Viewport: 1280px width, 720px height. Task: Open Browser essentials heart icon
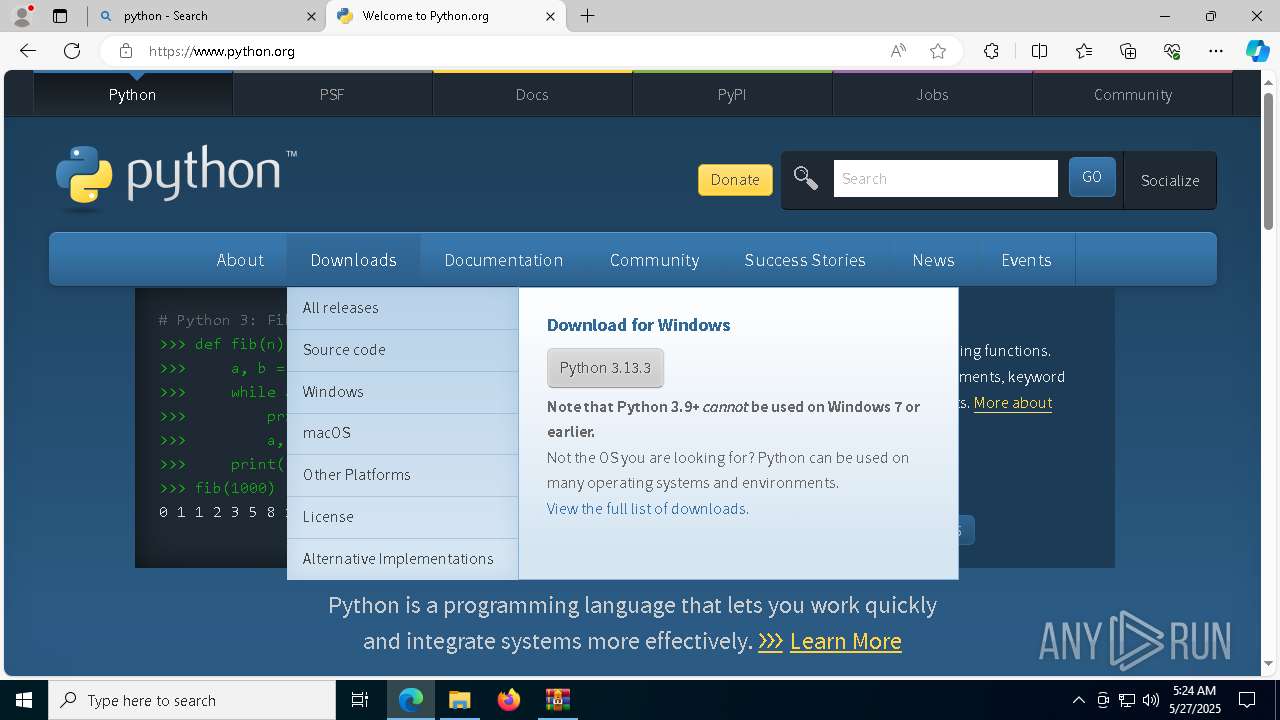click(1172, 51)
